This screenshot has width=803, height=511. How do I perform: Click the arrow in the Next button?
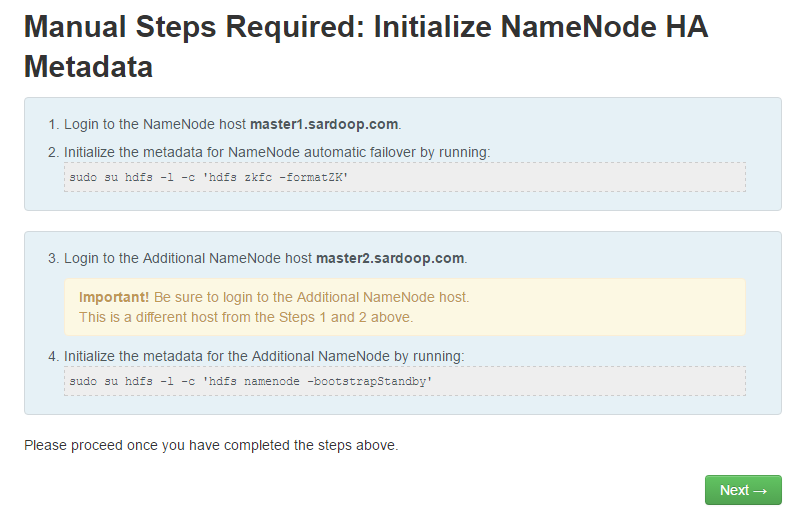point(760,490)
